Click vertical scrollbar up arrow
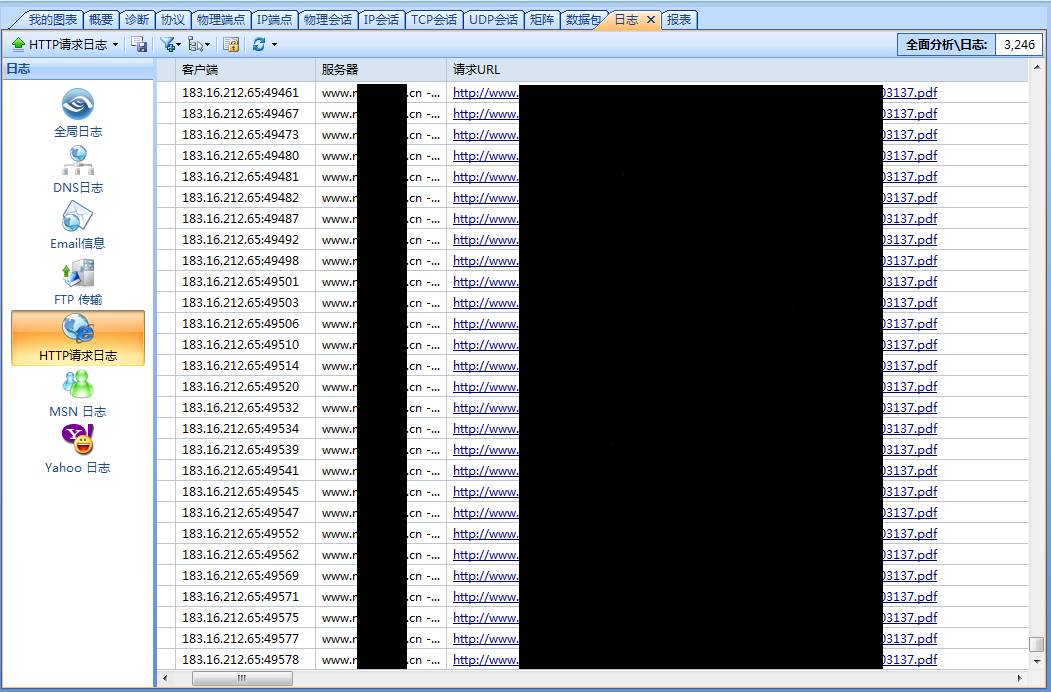1051x692 pixels. click(x=1037, y=68)
